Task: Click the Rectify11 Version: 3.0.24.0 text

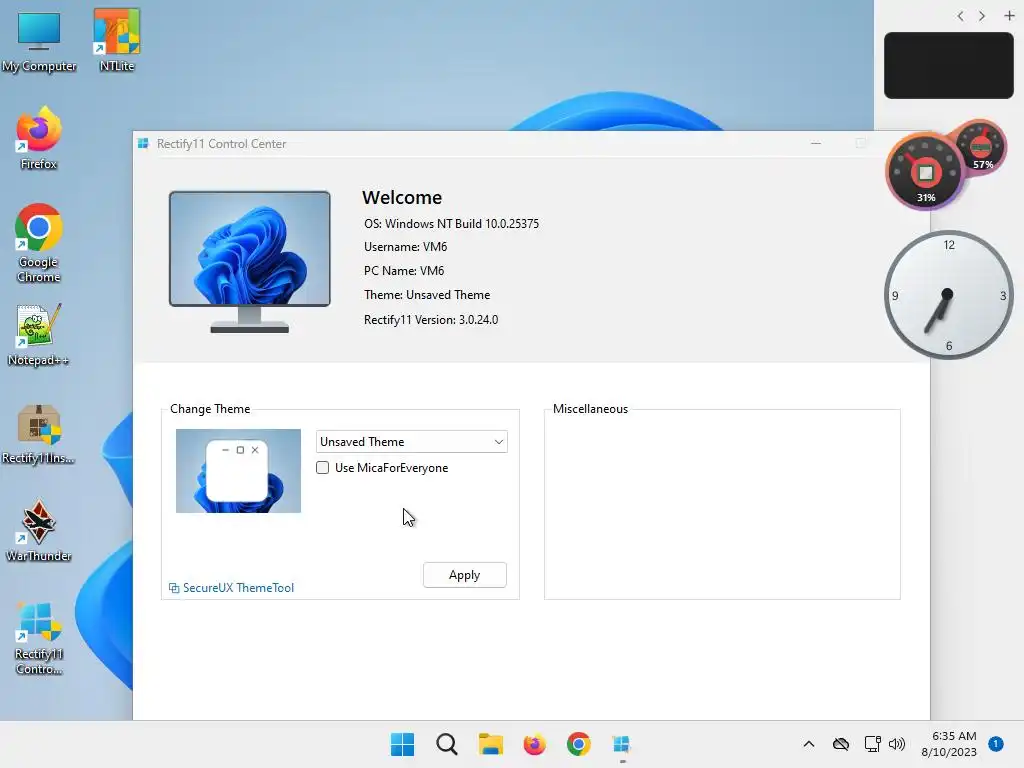Action: click(431, 319)
